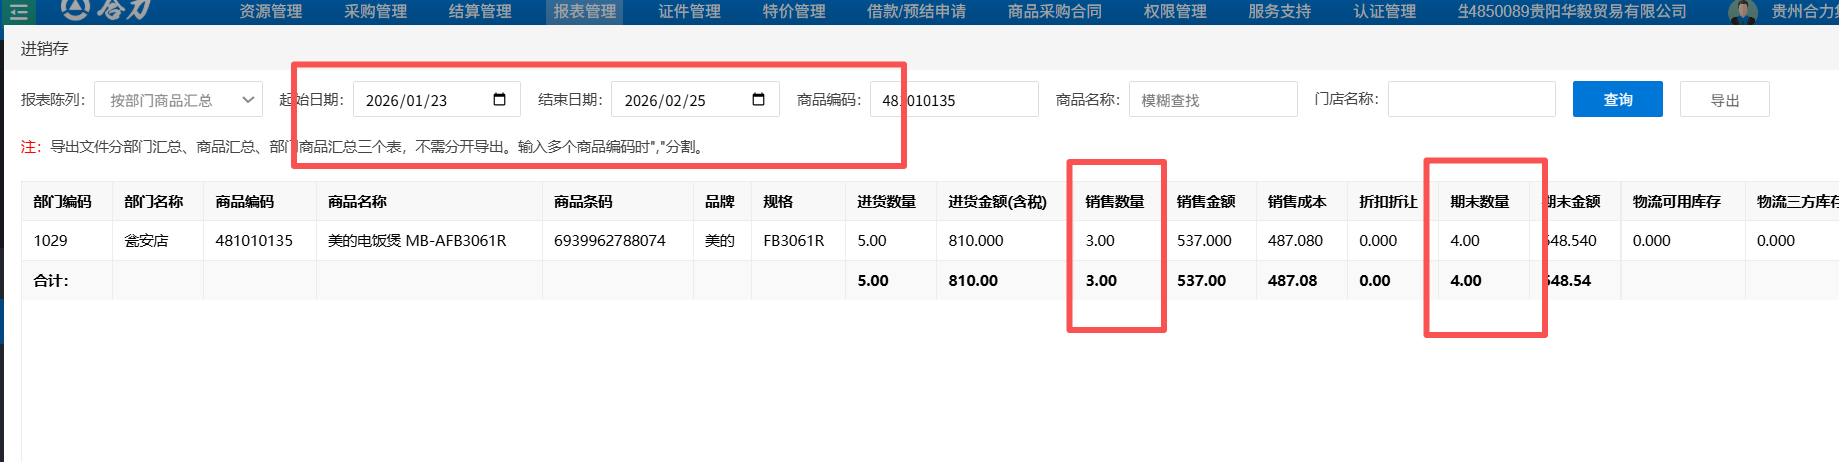Open the 商品采购合同 menu
Viewport: 1839px width, 462px height.
click(1054, 12)
